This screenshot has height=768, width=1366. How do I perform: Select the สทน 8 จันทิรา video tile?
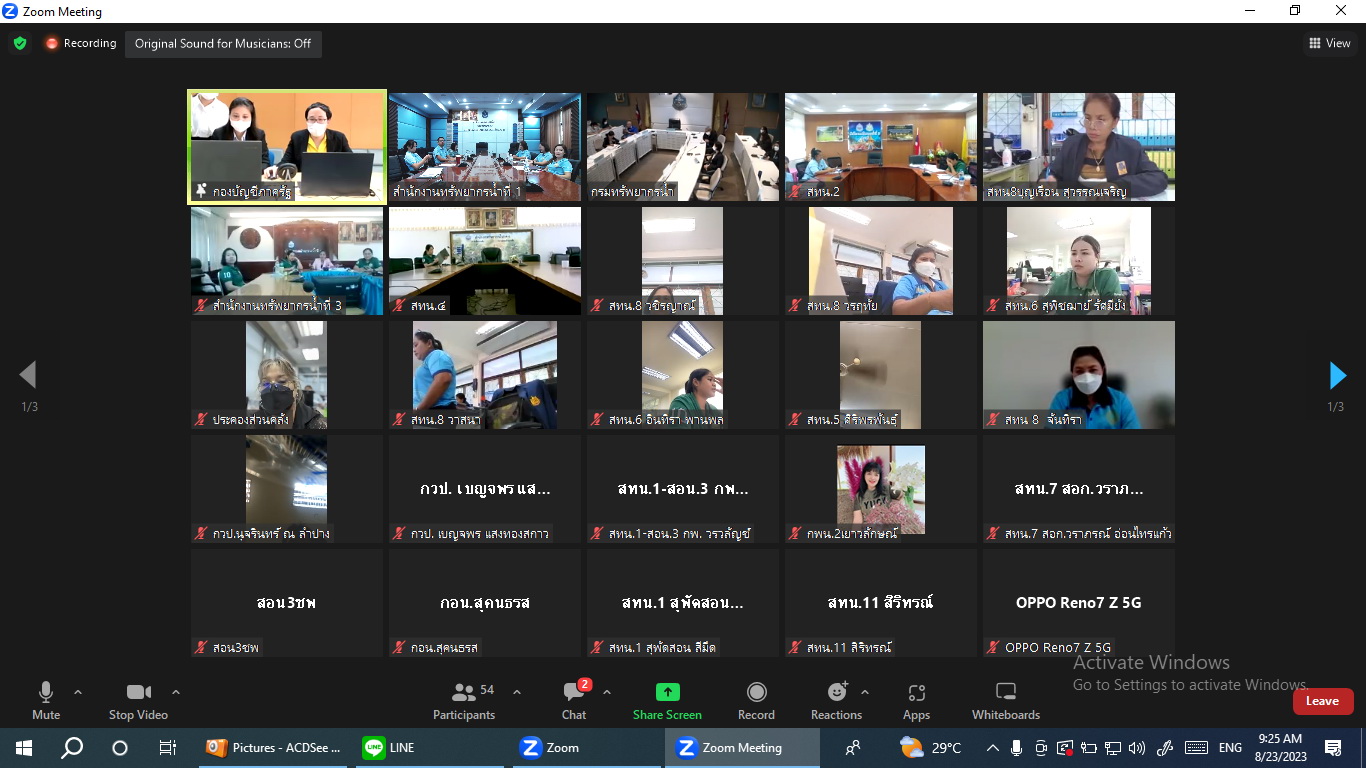click(1079, 375)
